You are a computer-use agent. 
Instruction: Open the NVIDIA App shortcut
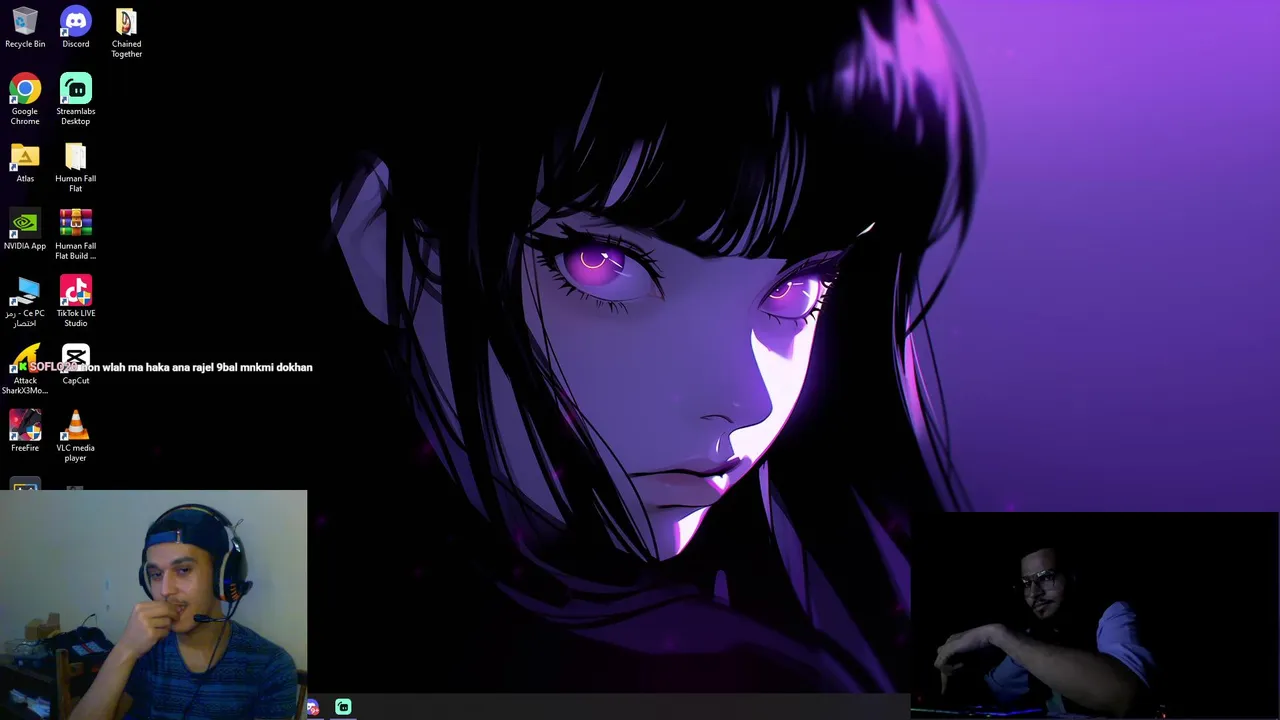click(x=25, y=230)
